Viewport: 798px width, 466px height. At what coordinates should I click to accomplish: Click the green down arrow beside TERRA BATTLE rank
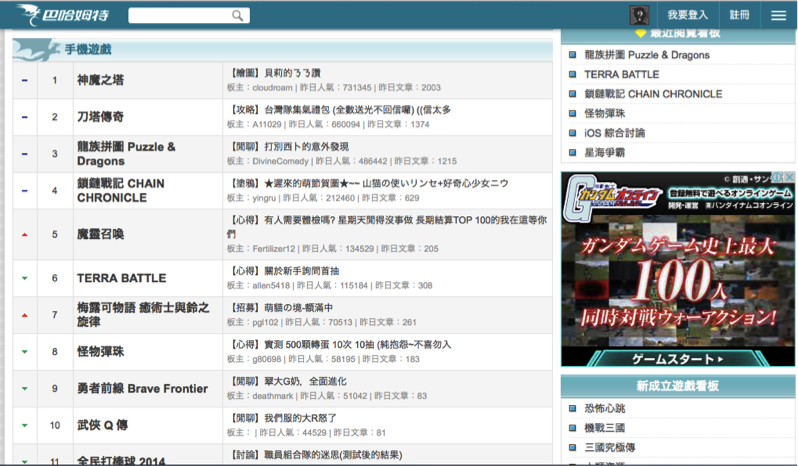(x=24, y=278)
